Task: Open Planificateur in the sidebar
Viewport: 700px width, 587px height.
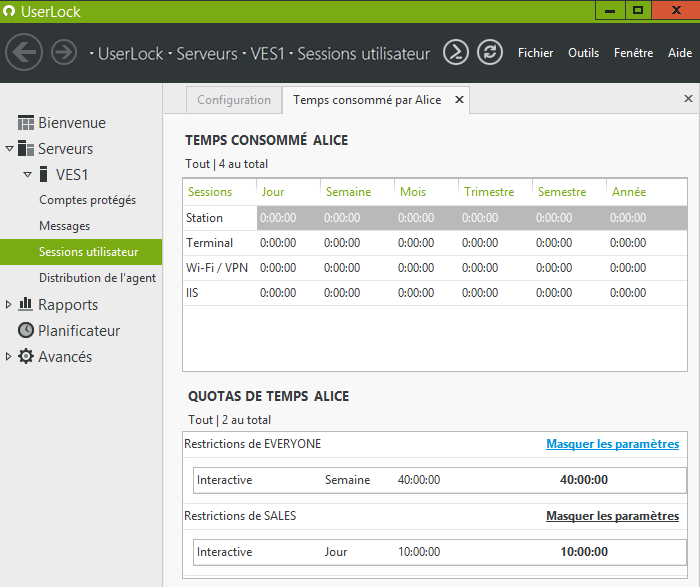Action: tap(79, 331)
